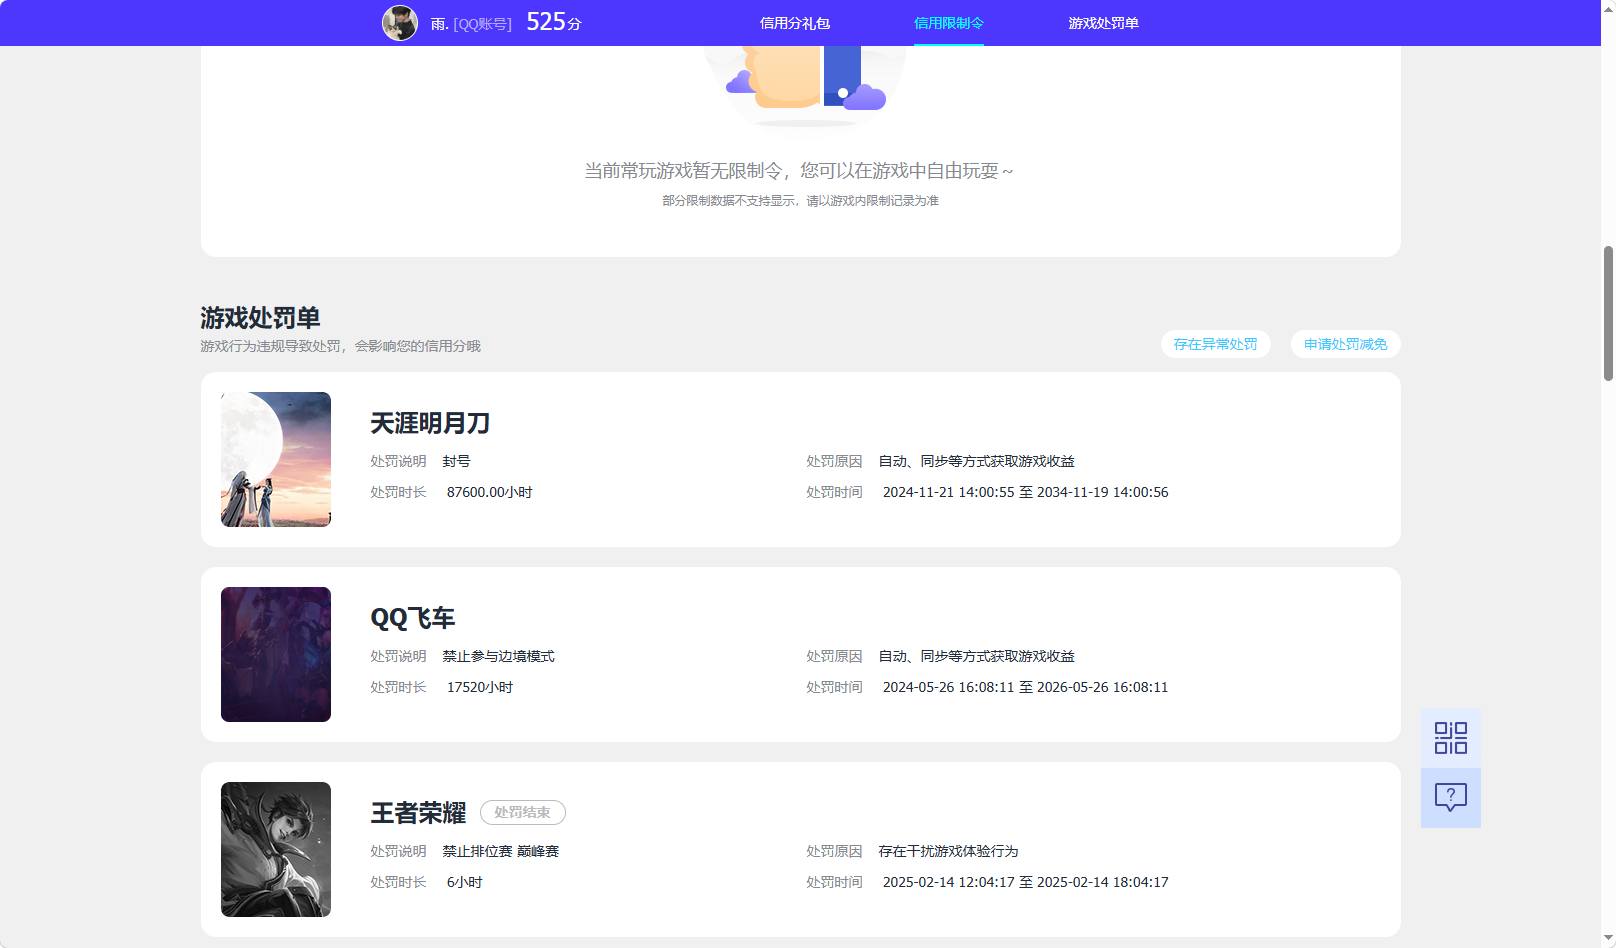Click the 2024-11-21 14:00:55 至 2034-11-19 time range
1616x948 pixels.
coord(1025,492)
